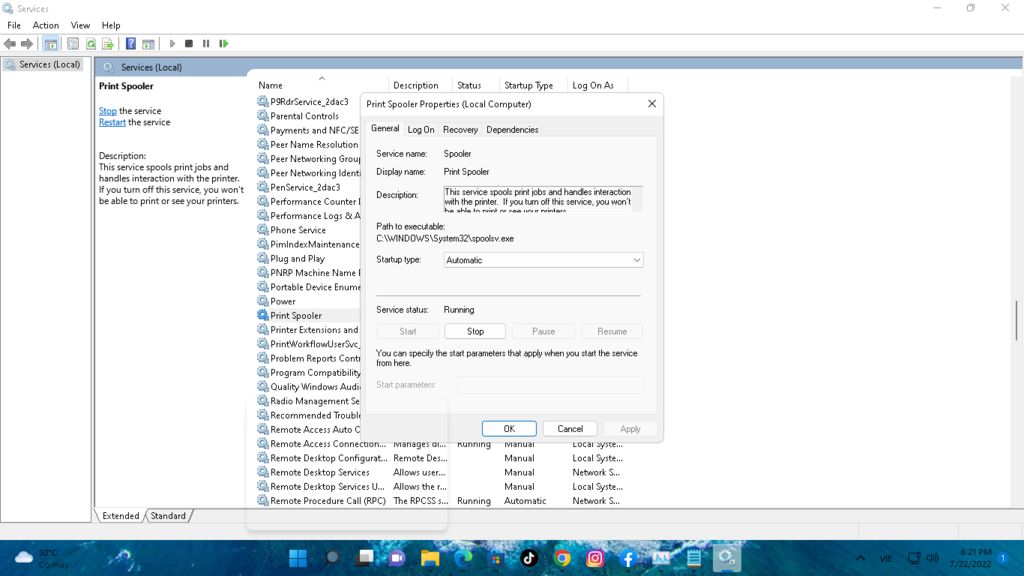Viewport: 1024px width, 576px height.
Task: Open Facebook from taskbar
Action: click(x=628, y=558)
